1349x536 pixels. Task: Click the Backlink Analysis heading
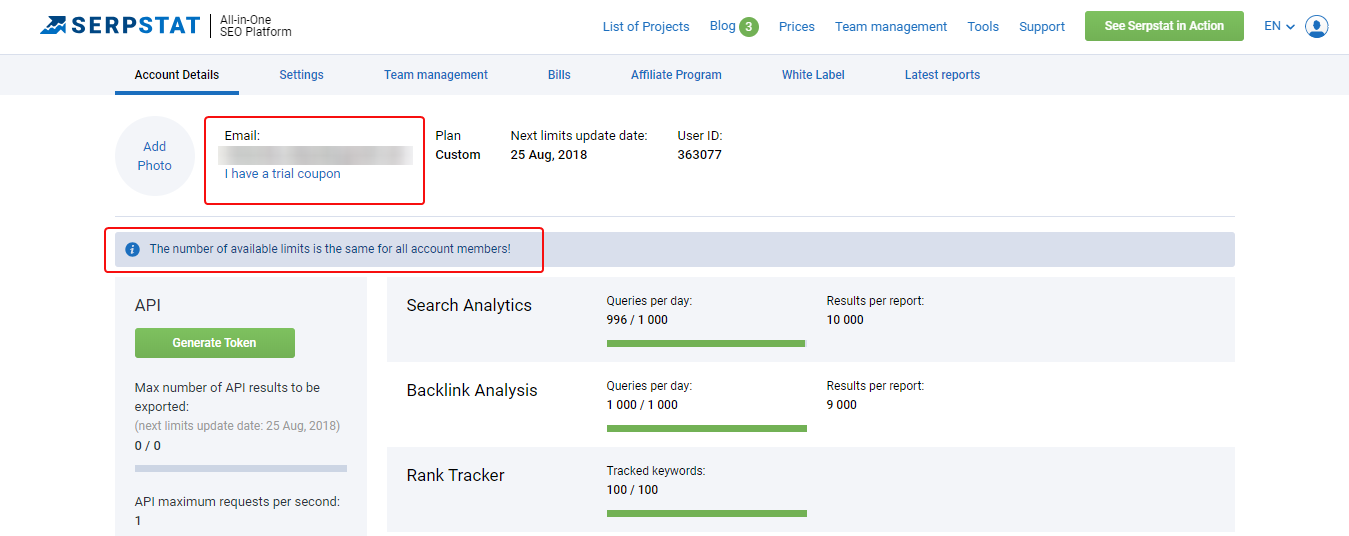pyautogui.click(x=472, y=390)
